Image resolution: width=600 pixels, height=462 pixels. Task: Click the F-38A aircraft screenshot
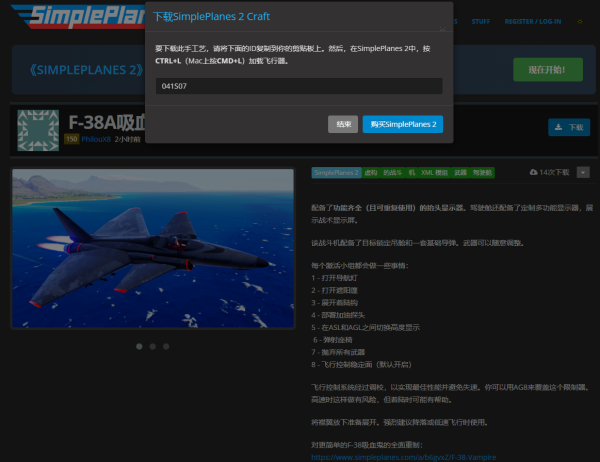tap(153, 248)
